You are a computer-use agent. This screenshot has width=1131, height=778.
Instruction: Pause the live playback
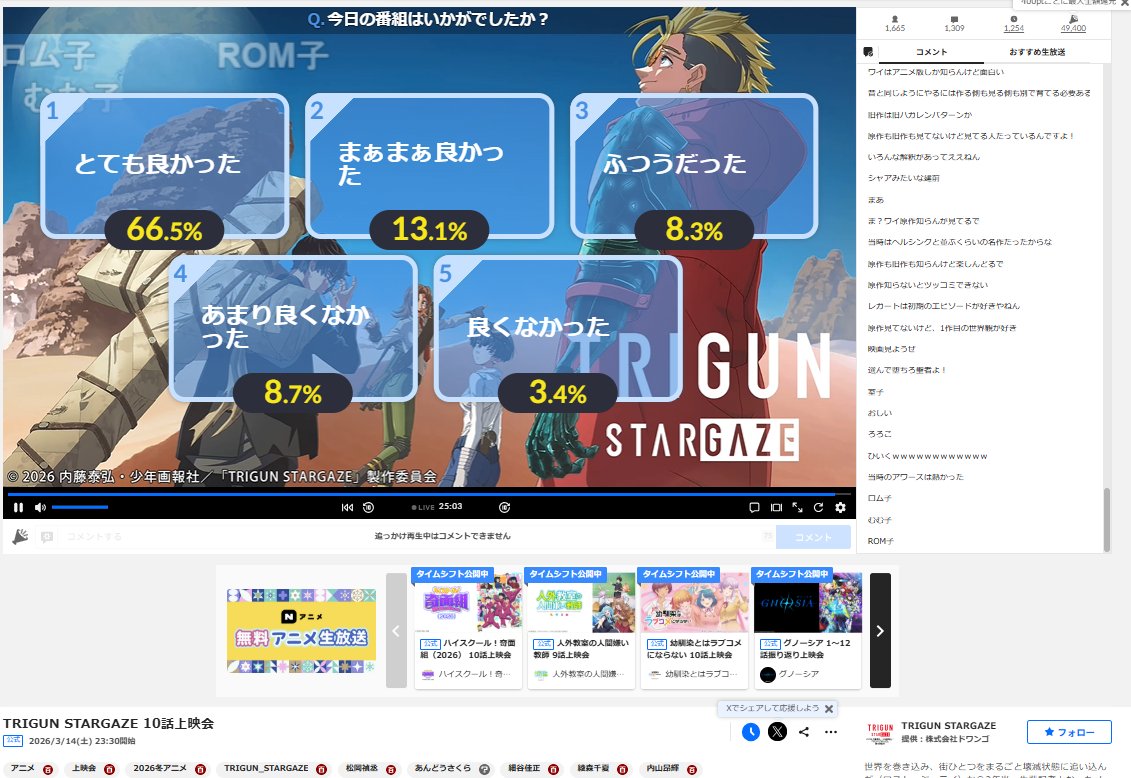(x=18, y=508)
